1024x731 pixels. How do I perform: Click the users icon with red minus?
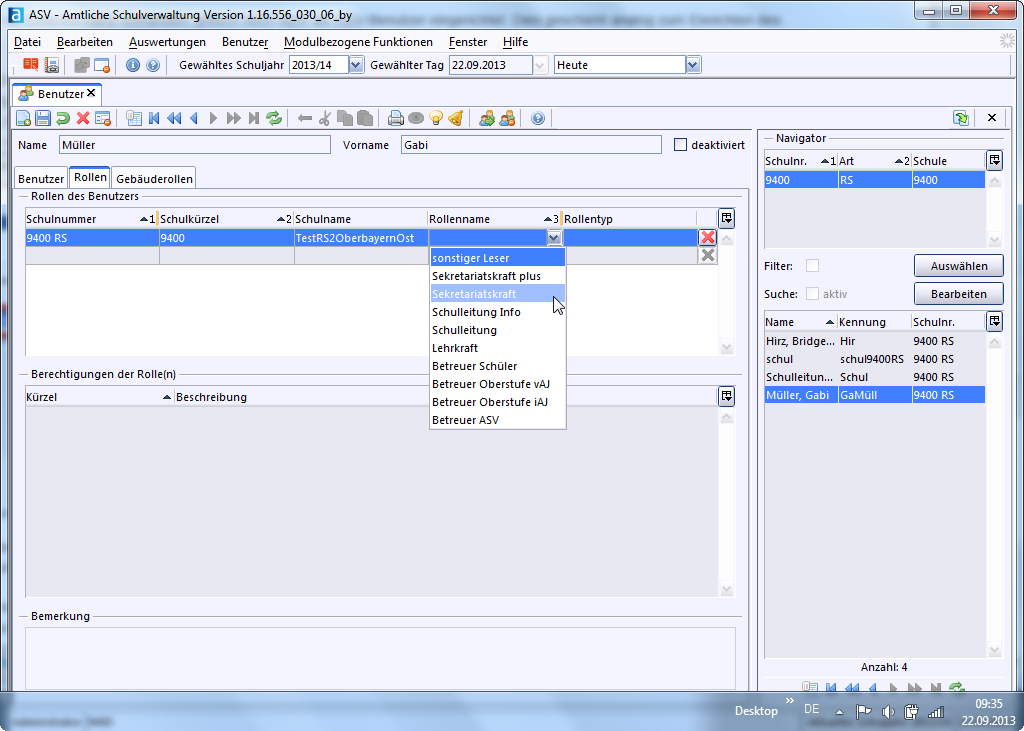507,118
